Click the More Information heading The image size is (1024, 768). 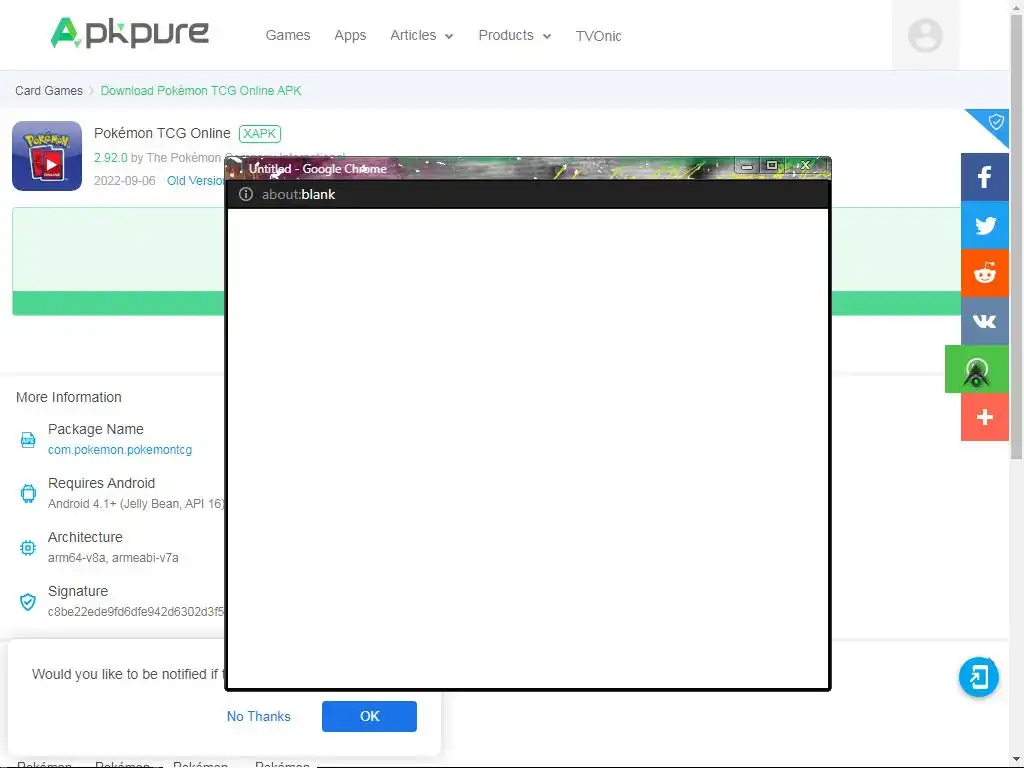point(69,397)
